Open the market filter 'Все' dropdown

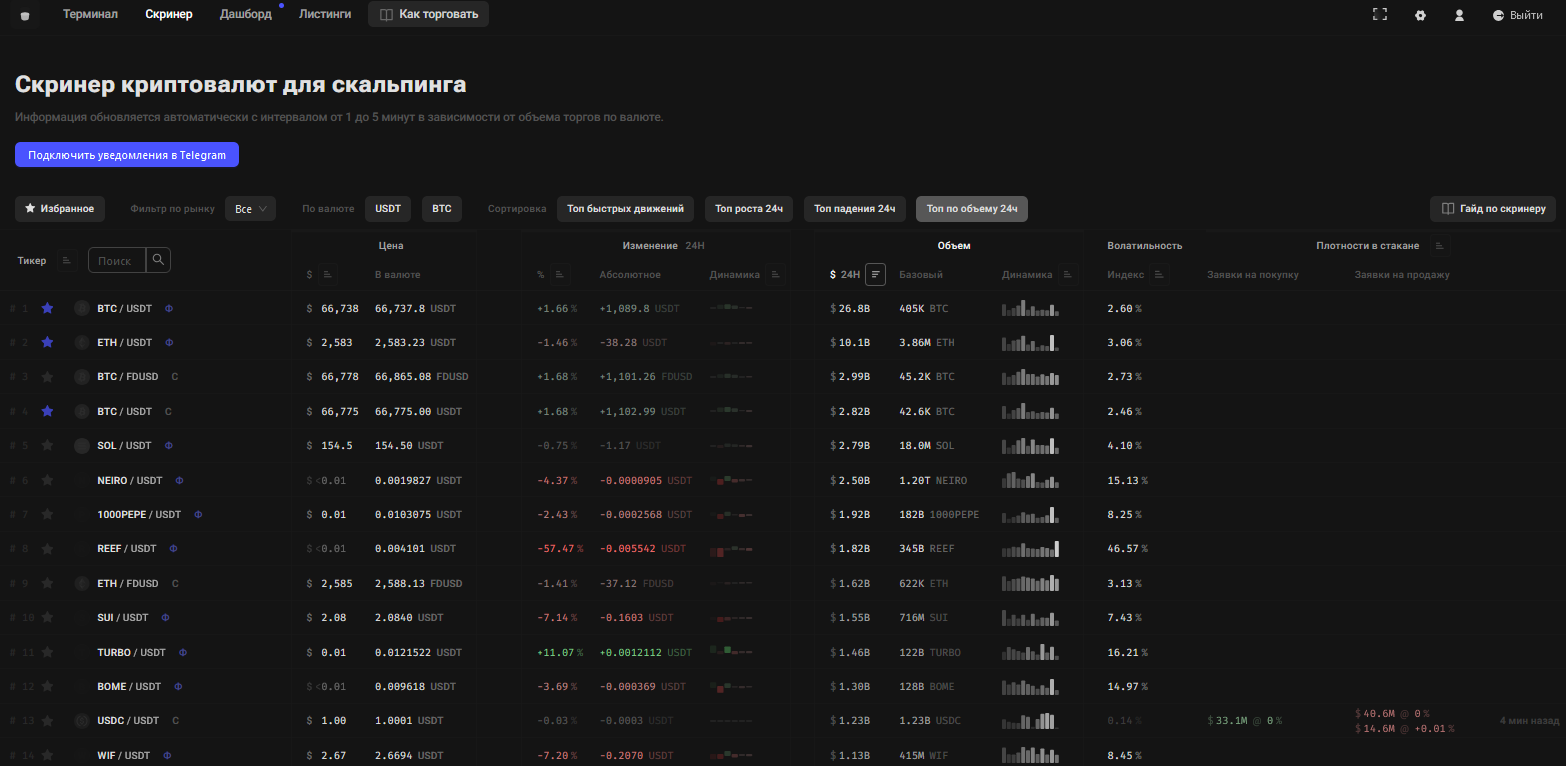click(250, 209)
